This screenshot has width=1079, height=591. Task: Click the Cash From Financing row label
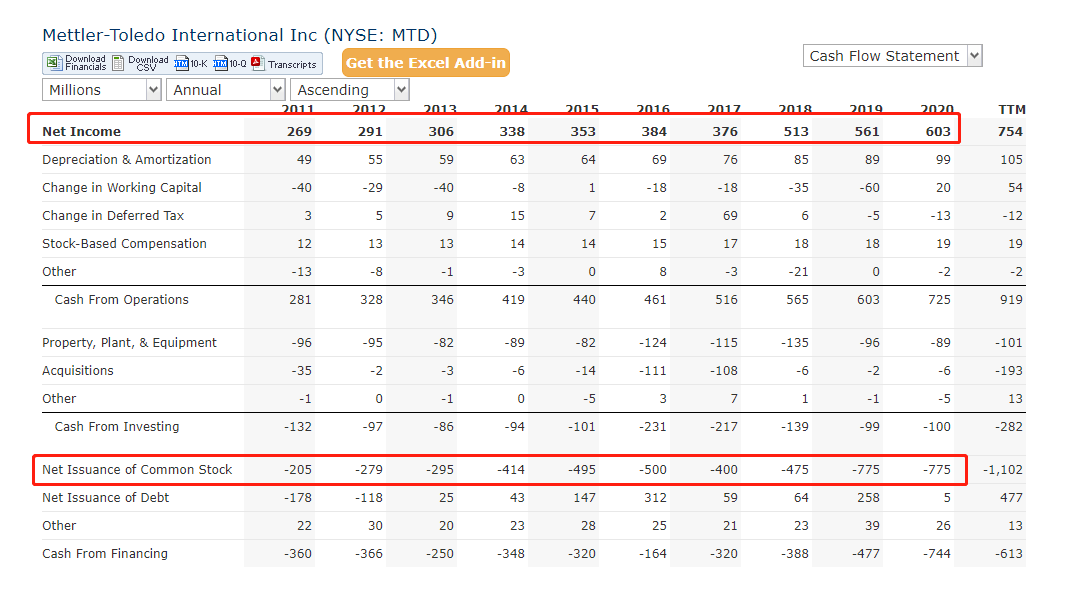tap(105, 554)
